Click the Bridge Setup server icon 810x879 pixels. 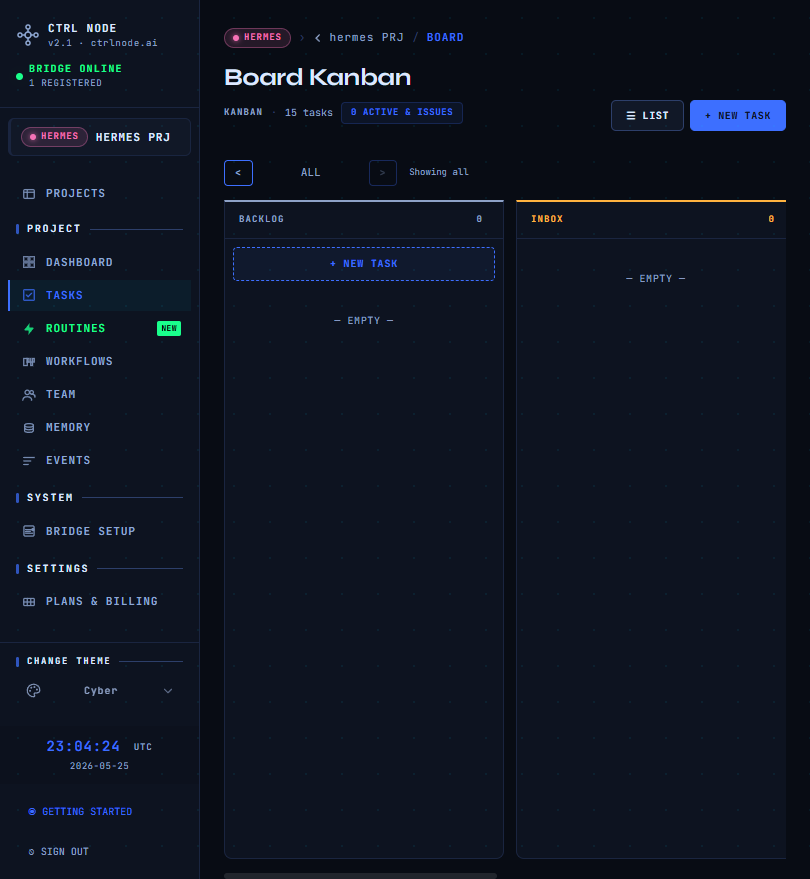tap(29, 531)
